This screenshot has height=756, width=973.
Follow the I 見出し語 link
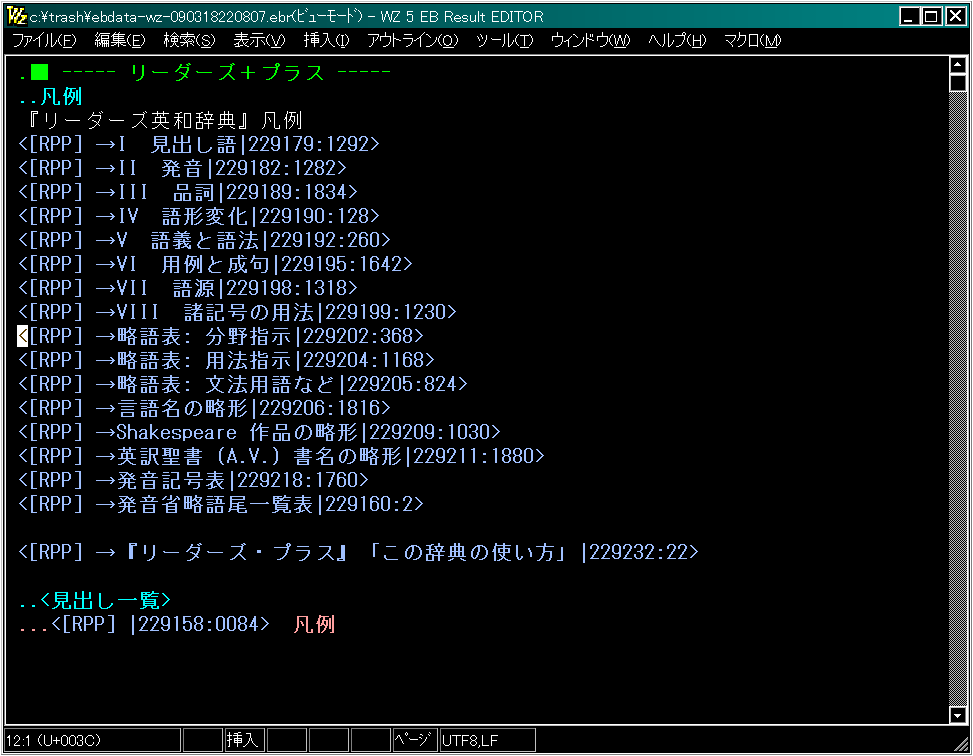click(x=199, y=144)
